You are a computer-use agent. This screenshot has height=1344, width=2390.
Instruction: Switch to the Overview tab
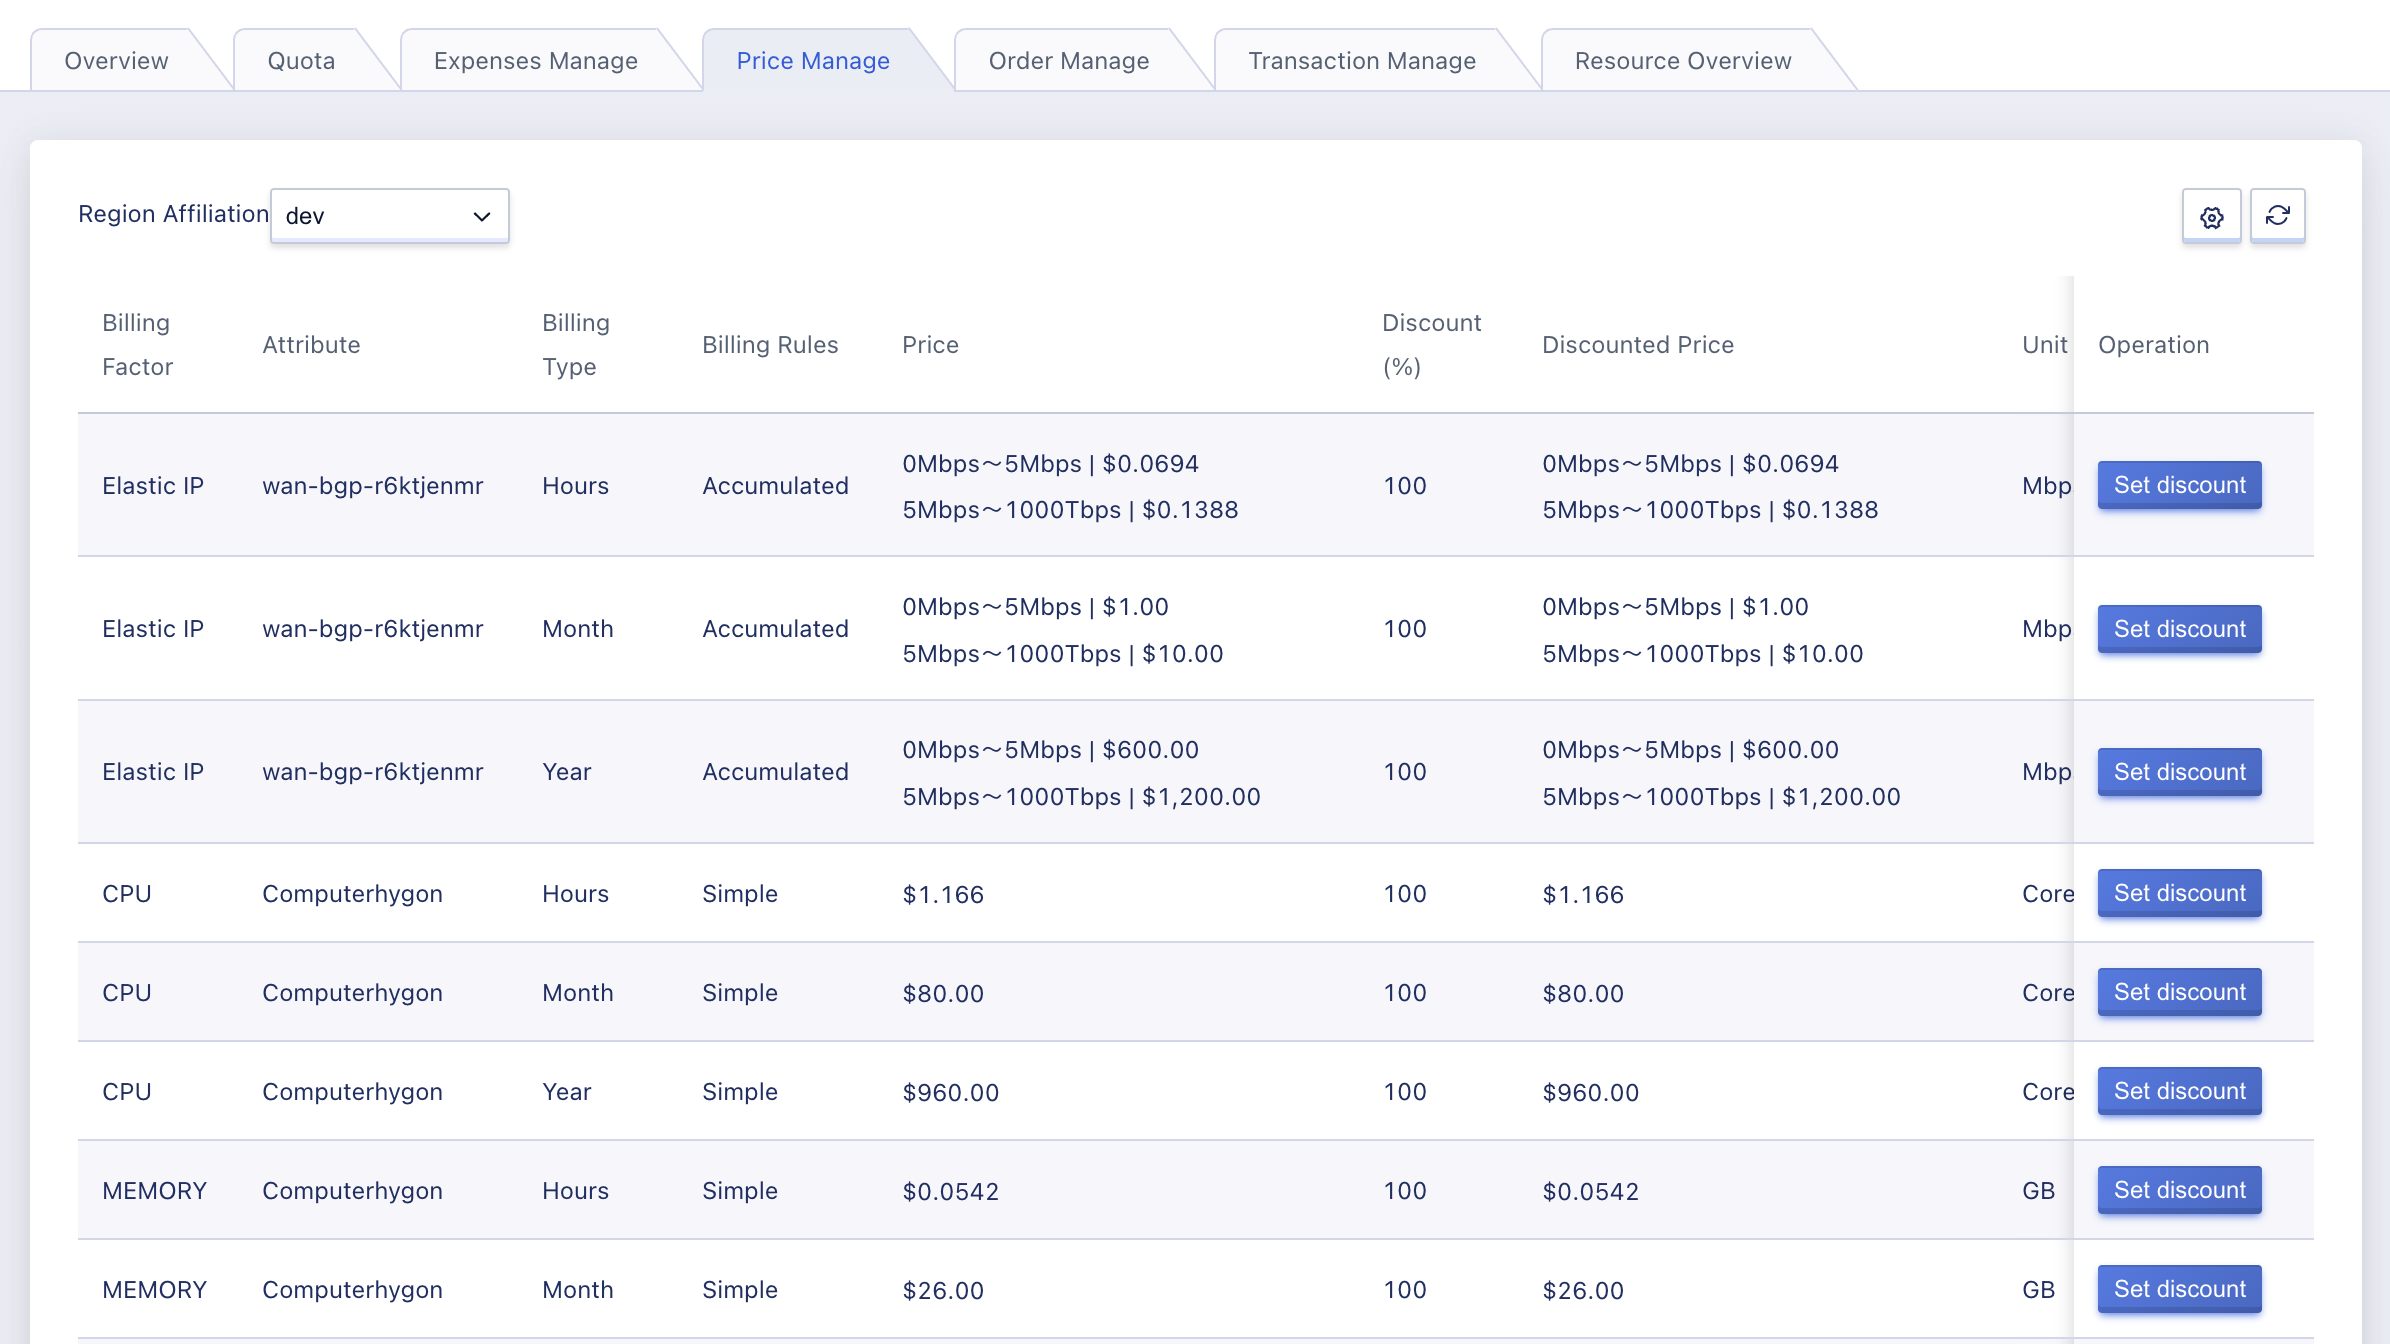click(x=116, y=61)
